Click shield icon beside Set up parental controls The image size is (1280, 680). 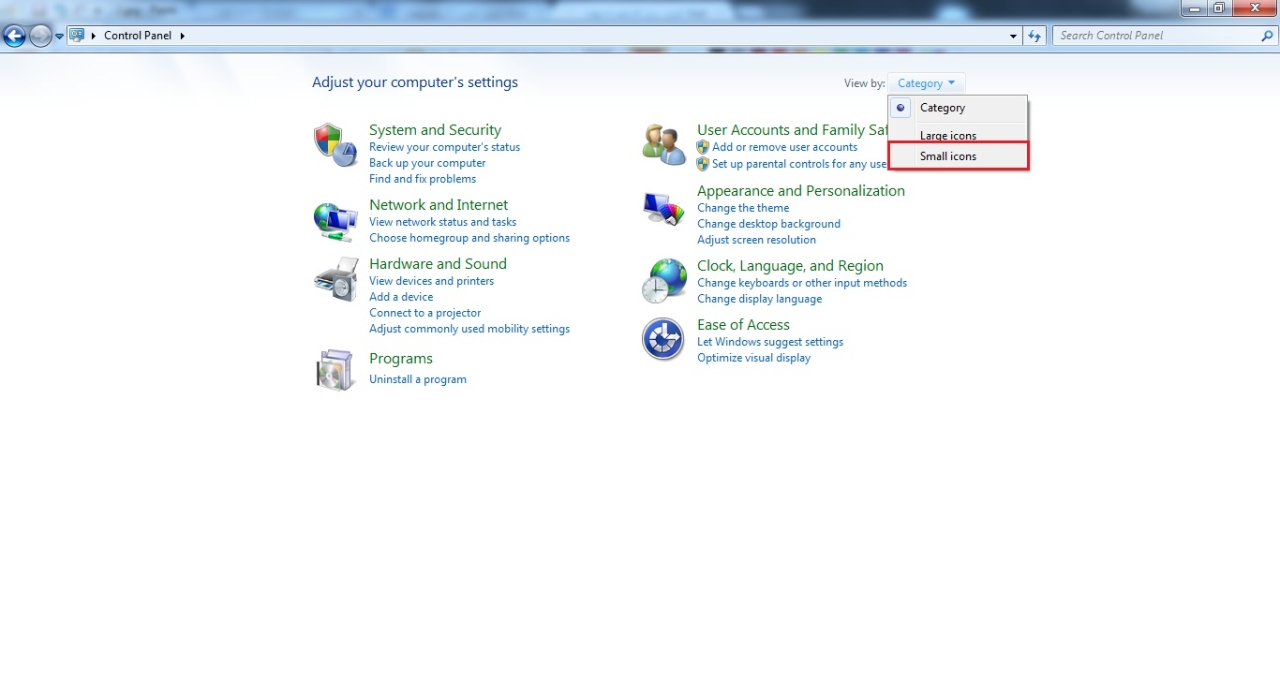703,164
